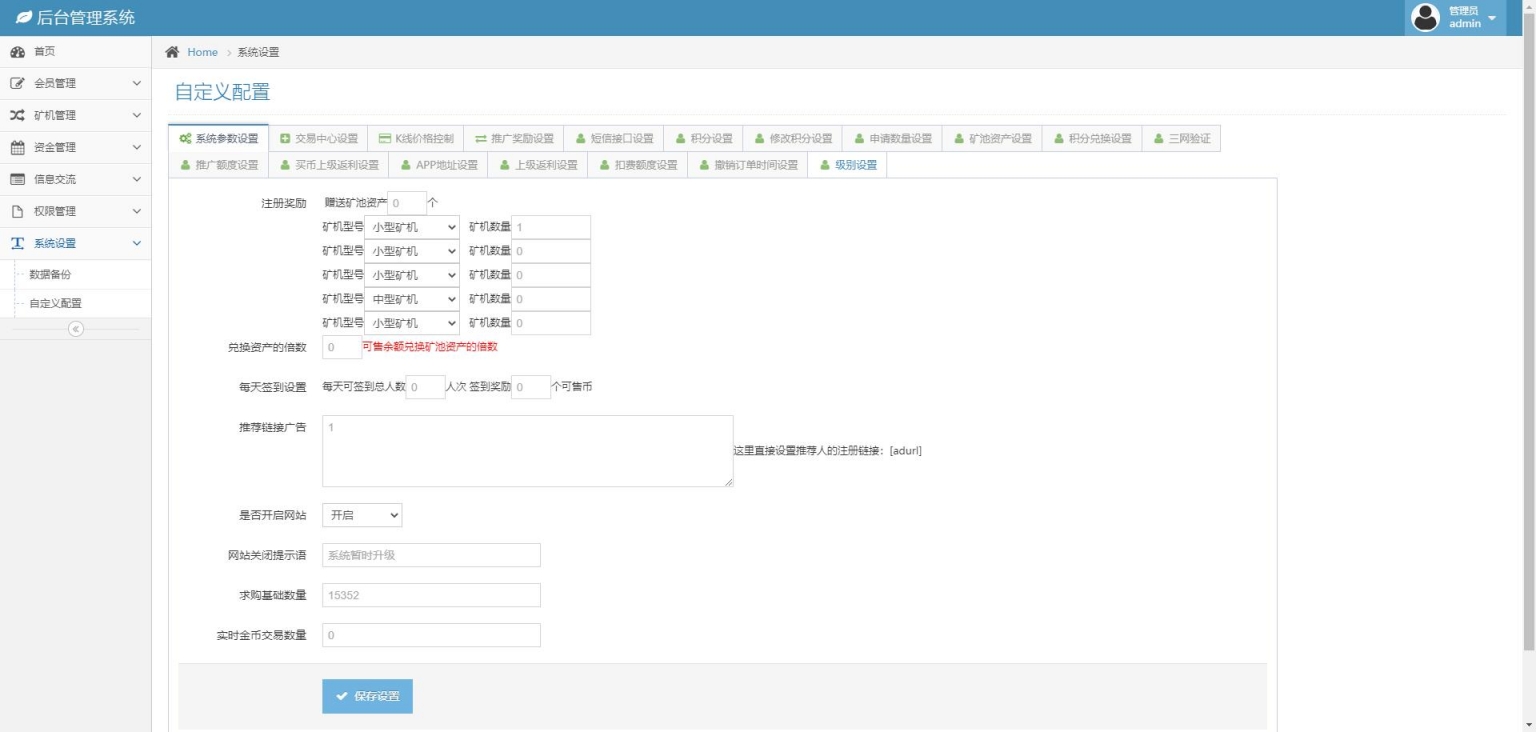Click the 权限管理 file icon
Viewport: 1536px width, 732px height.
pyautogui.click(x=17, y=212)
